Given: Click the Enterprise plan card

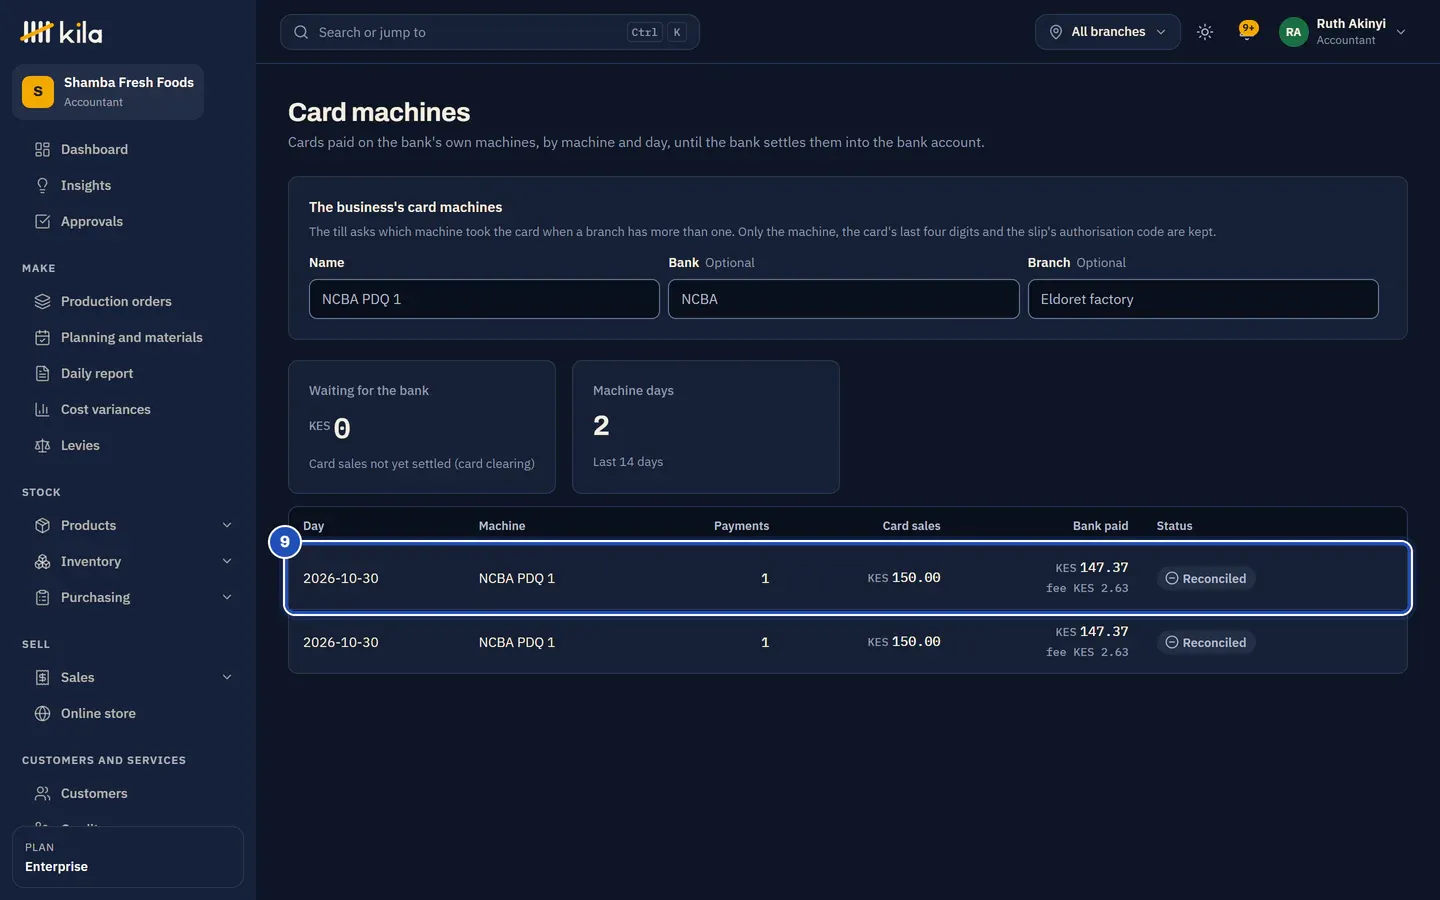Looking at the screenshot, I should pos(128,857).
